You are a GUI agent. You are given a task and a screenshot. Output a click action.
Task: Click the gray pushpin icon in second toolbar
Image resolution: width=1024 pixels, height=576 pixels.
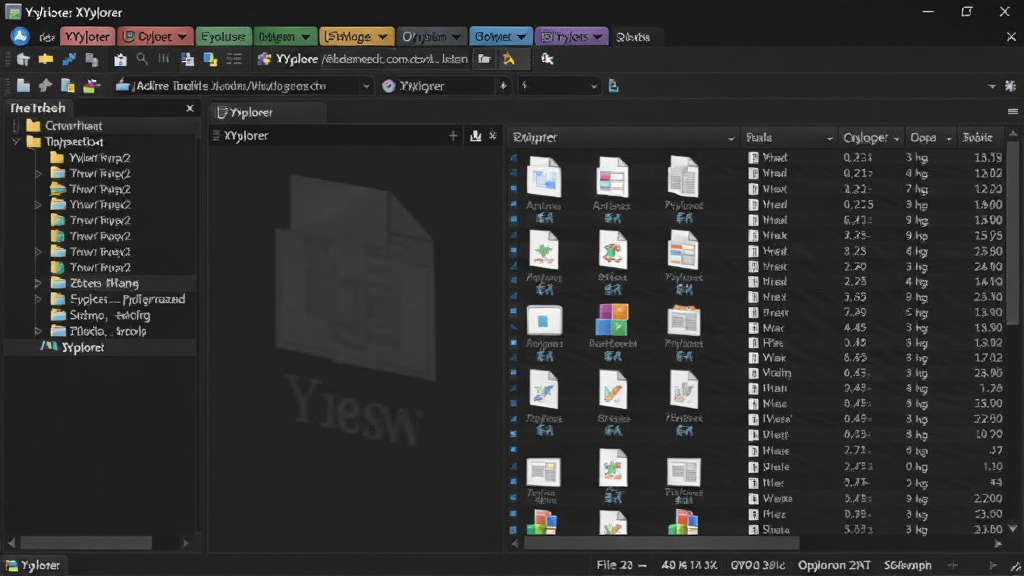(45, 86)
